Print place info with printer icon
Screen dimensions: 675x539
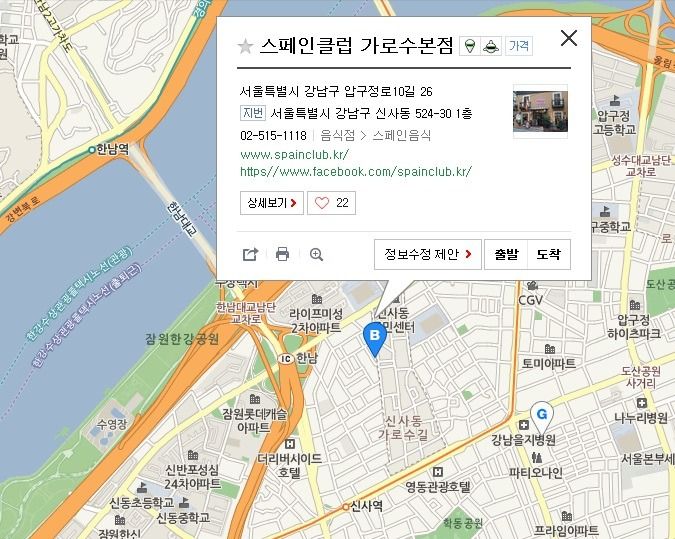[282, 254]
